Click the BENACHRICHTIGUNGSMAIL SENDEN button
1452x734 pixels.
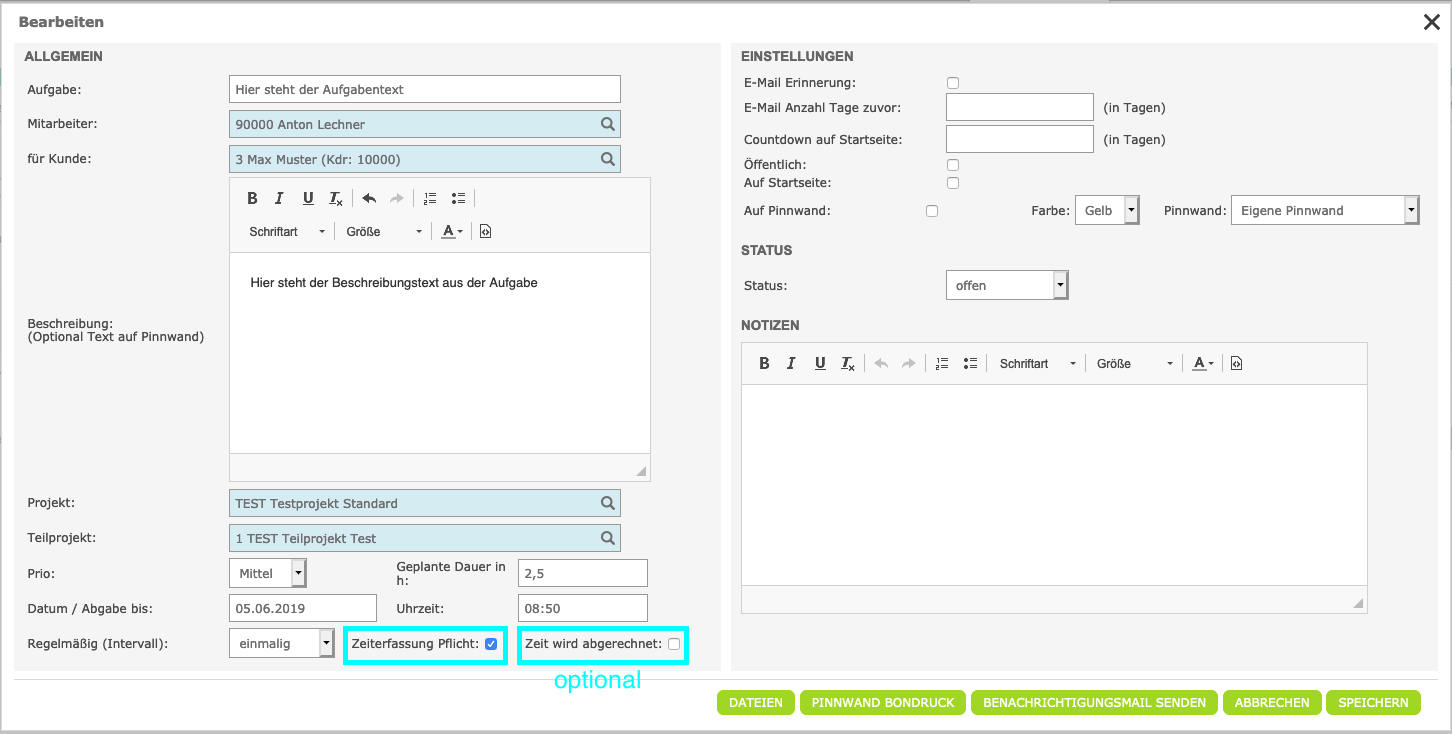[1094, 703]
